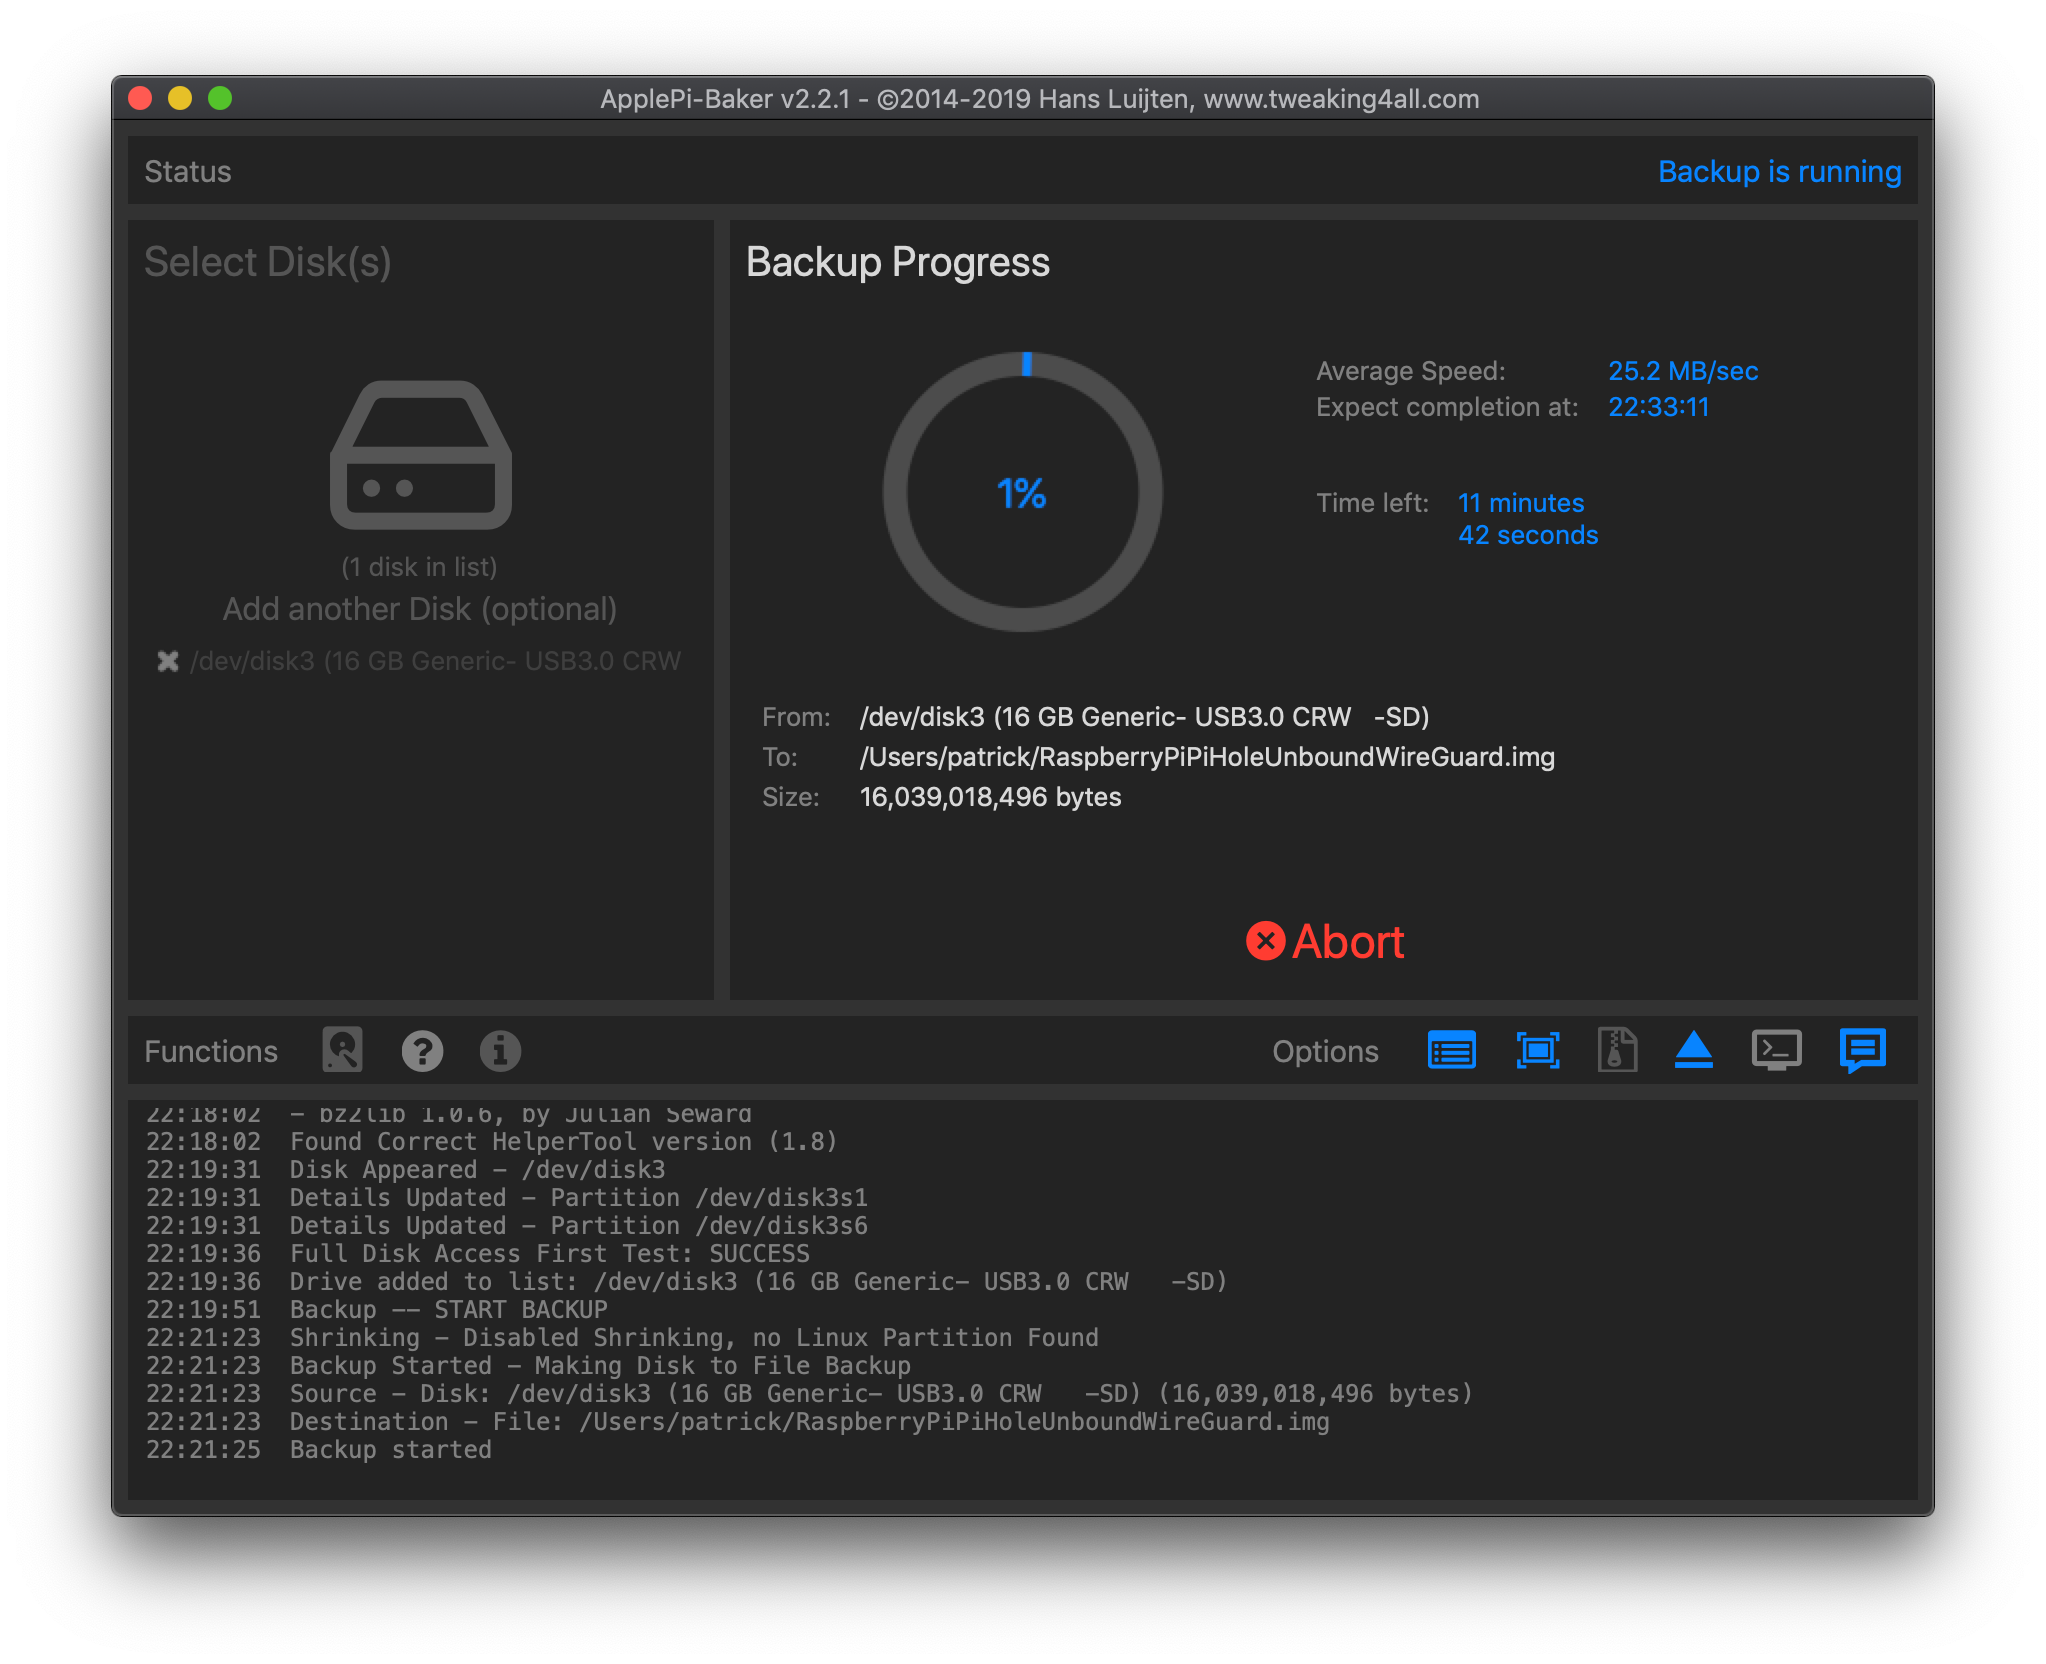
Task: Click the blue log message bubble icon
Action: pyautogui.click(x=1862, y=1050)
